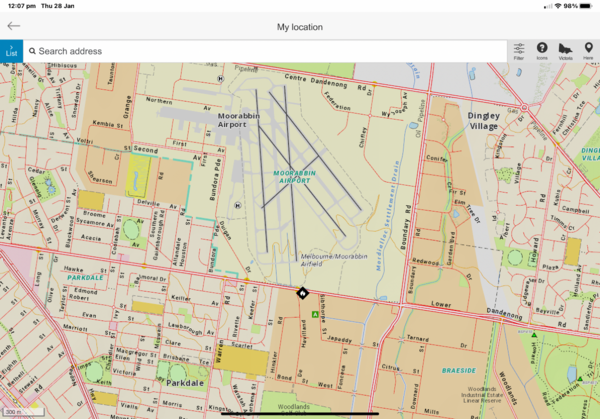Viewport: 600px width, 419px height.
Task: Tap the green triangle marker near Woodlands
Action: (534, 336)
